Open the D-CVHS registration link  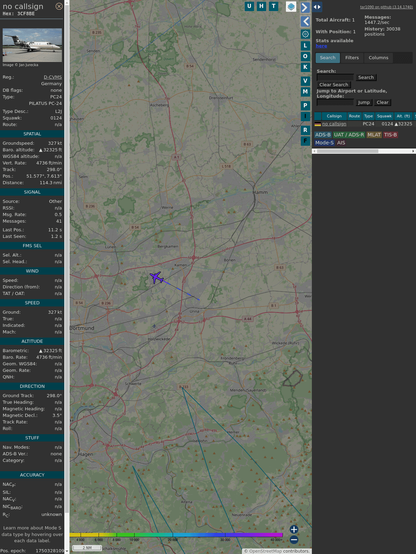point(53,77)
